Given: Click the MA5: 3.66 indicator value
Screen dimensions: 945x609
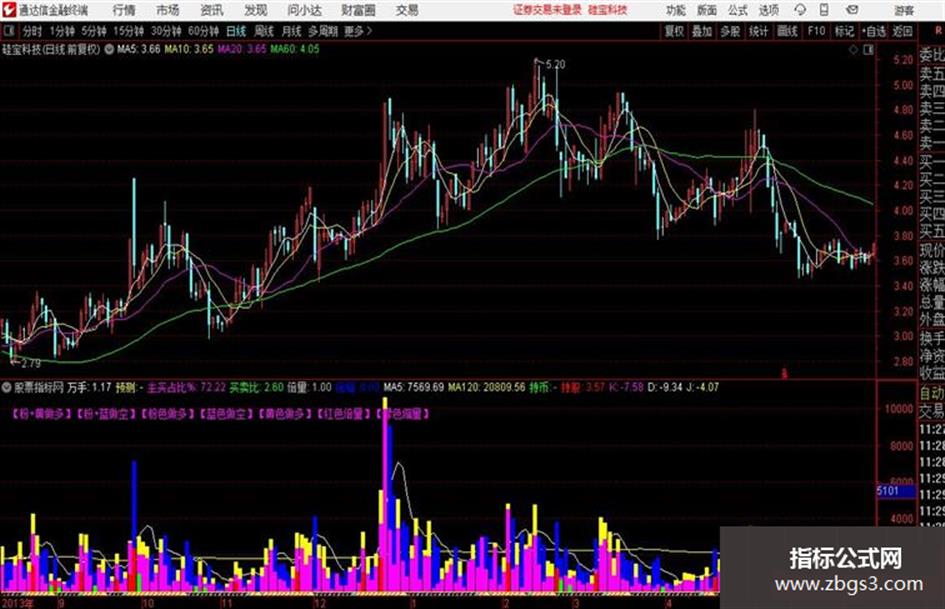Looking at the screenshot, I should pos(139,49).
